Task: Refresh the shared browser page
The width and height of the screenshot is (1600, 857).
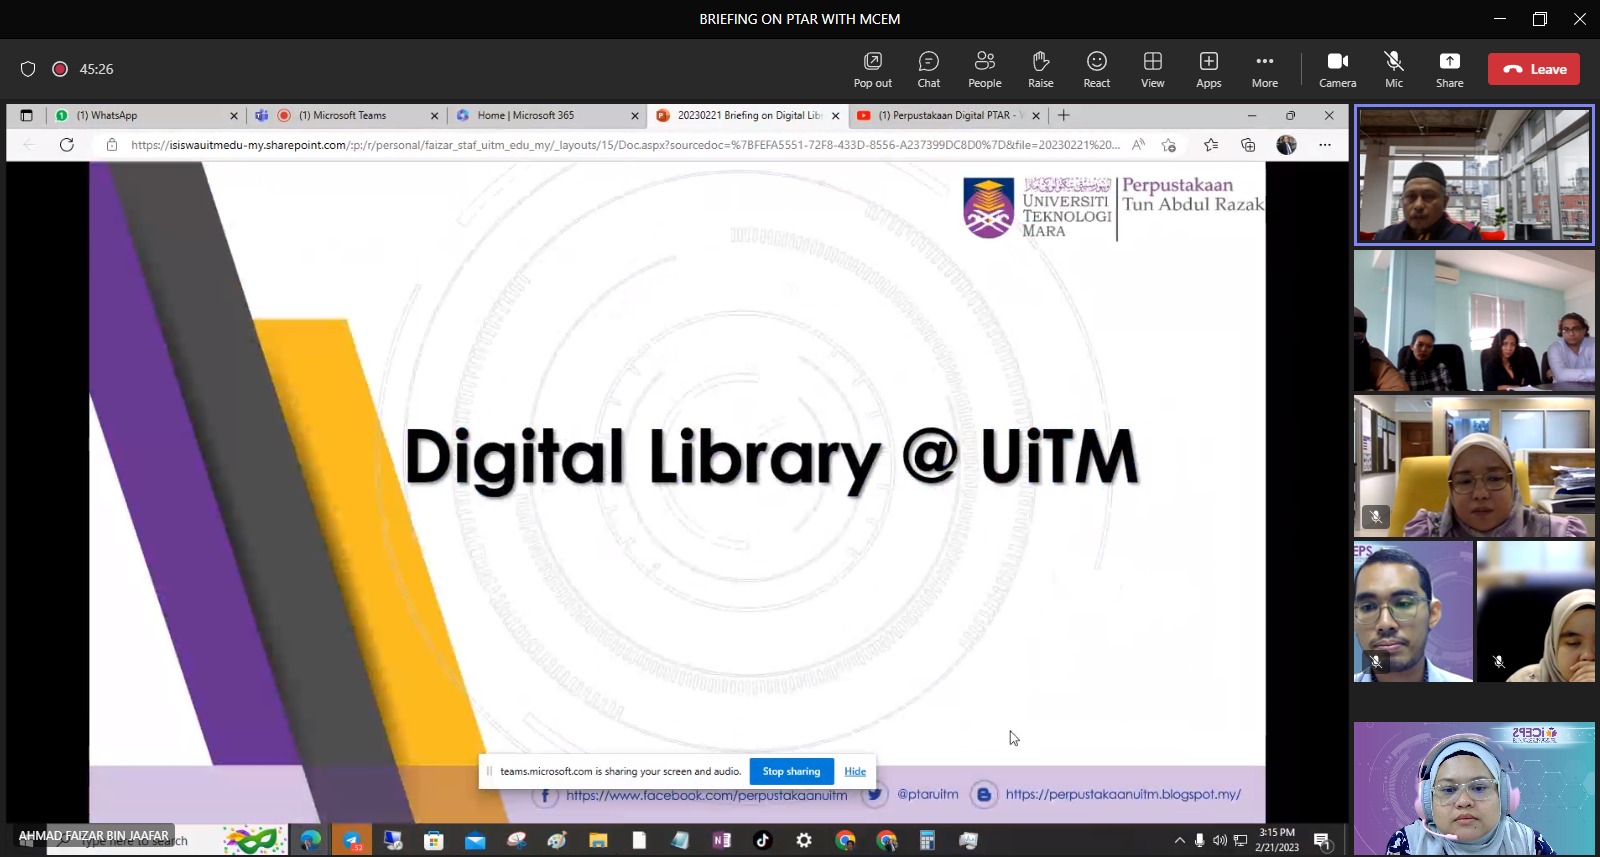Action: click(67, 145)
